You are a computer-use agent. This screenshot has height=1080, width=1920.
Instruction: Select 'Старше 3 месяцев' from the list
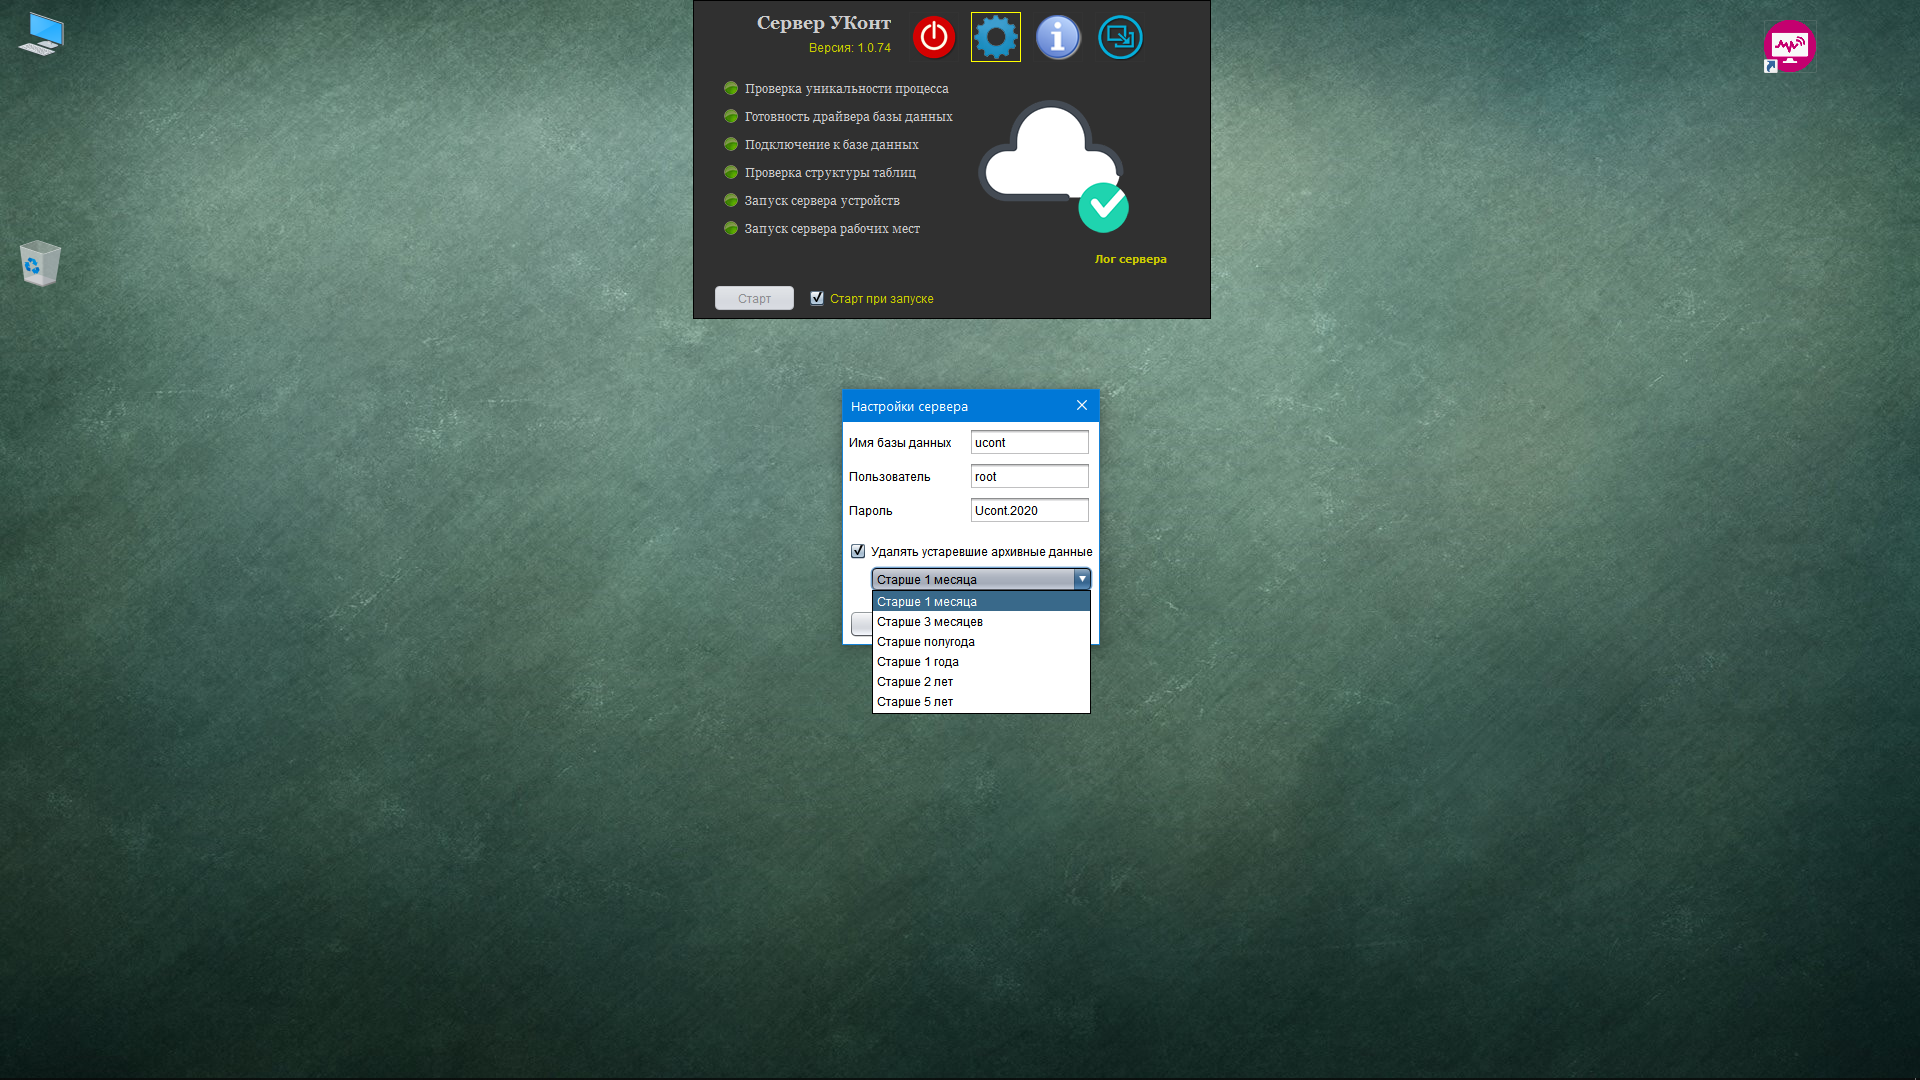coord(930,622)
